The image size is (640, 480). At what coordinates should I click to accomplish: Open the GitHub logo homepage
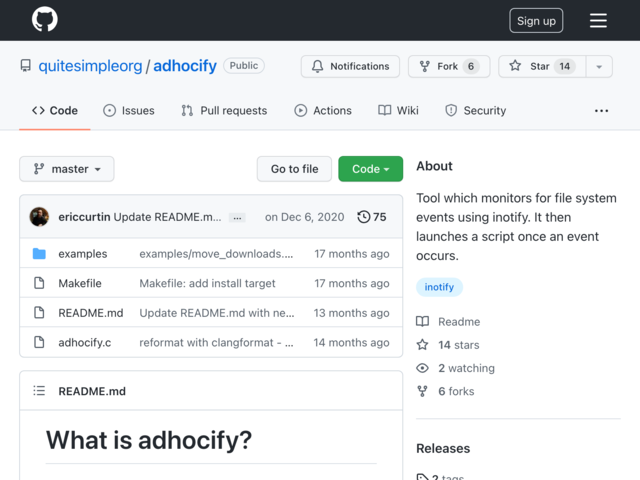click(x=45, y=20)
